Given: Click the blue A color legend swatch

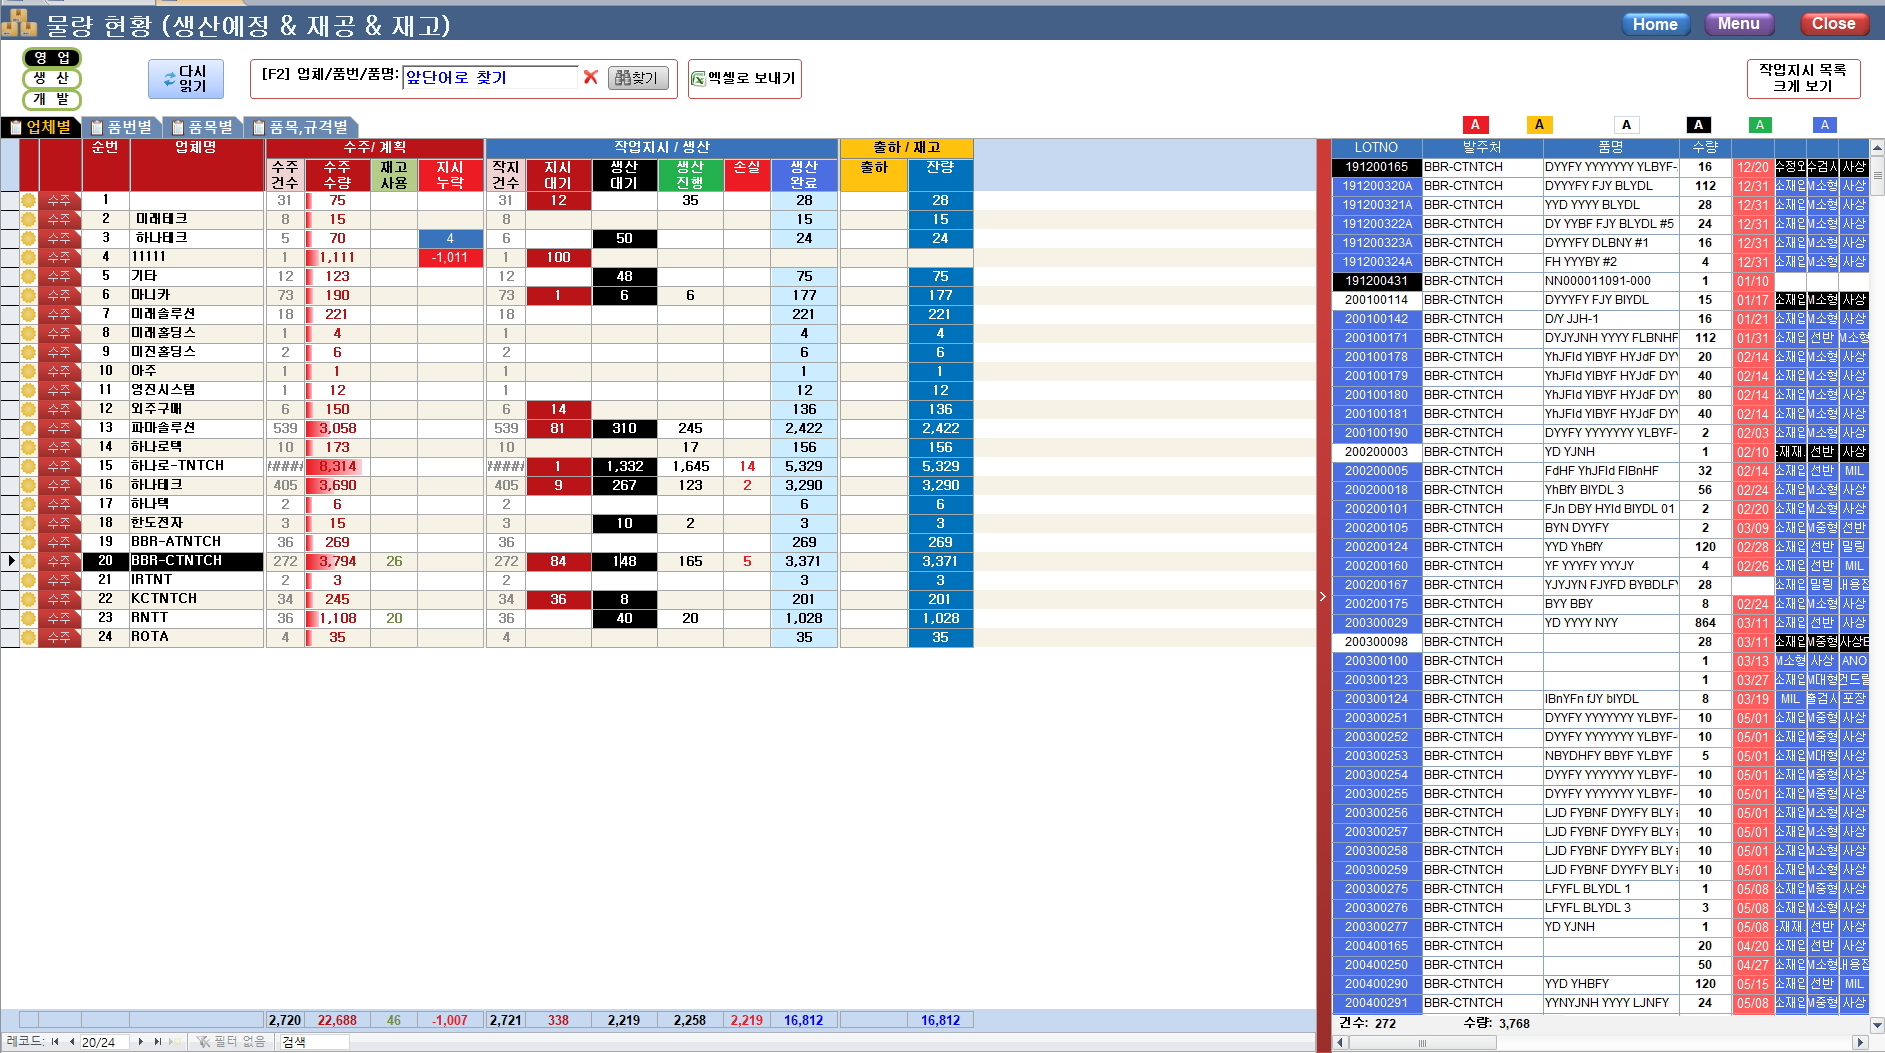Looking at the screenshot, I should tap(1825, 125).
